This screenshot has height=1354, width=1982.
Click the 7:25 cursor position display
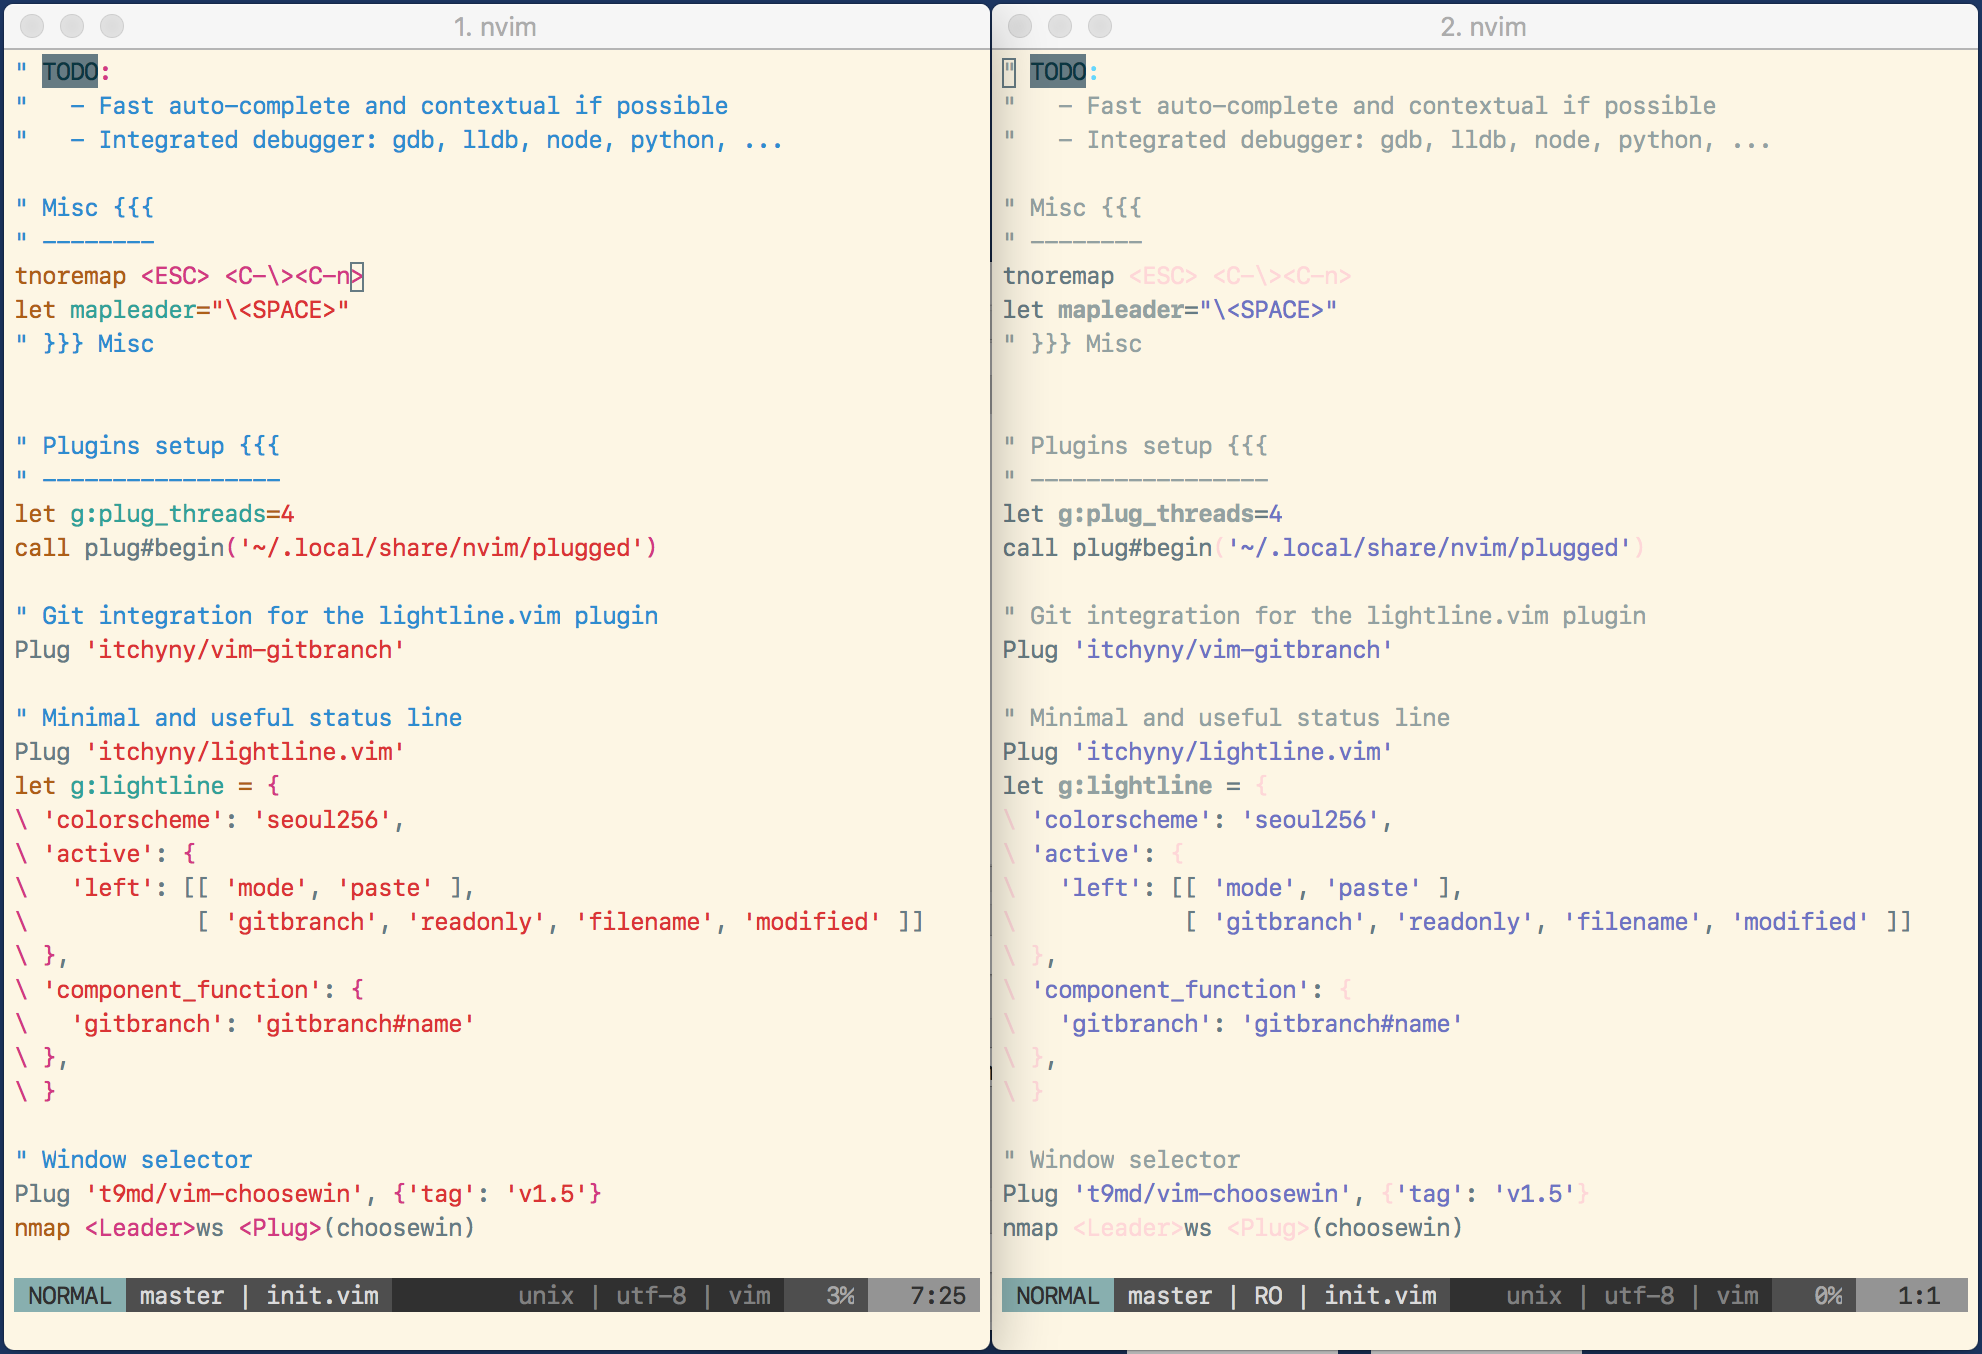[937, 1295]
